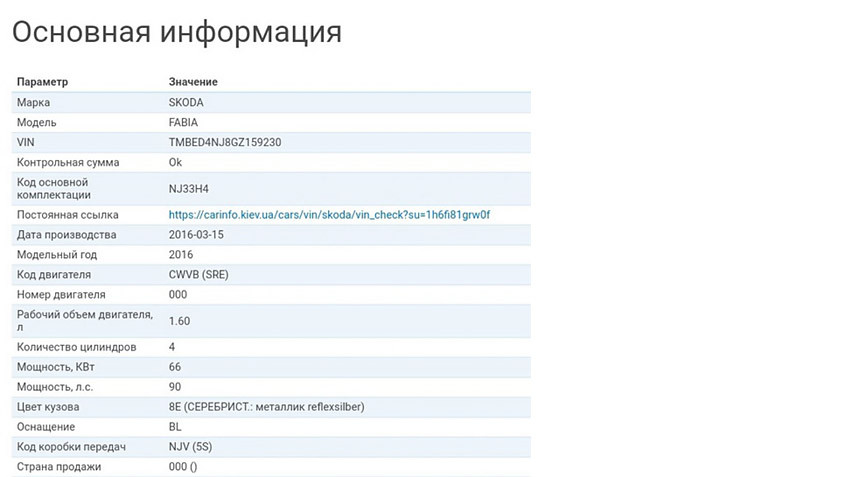
Task: Click the 'Цвет кузова' label
Action: pyautogui.click(x=48, y=407)
